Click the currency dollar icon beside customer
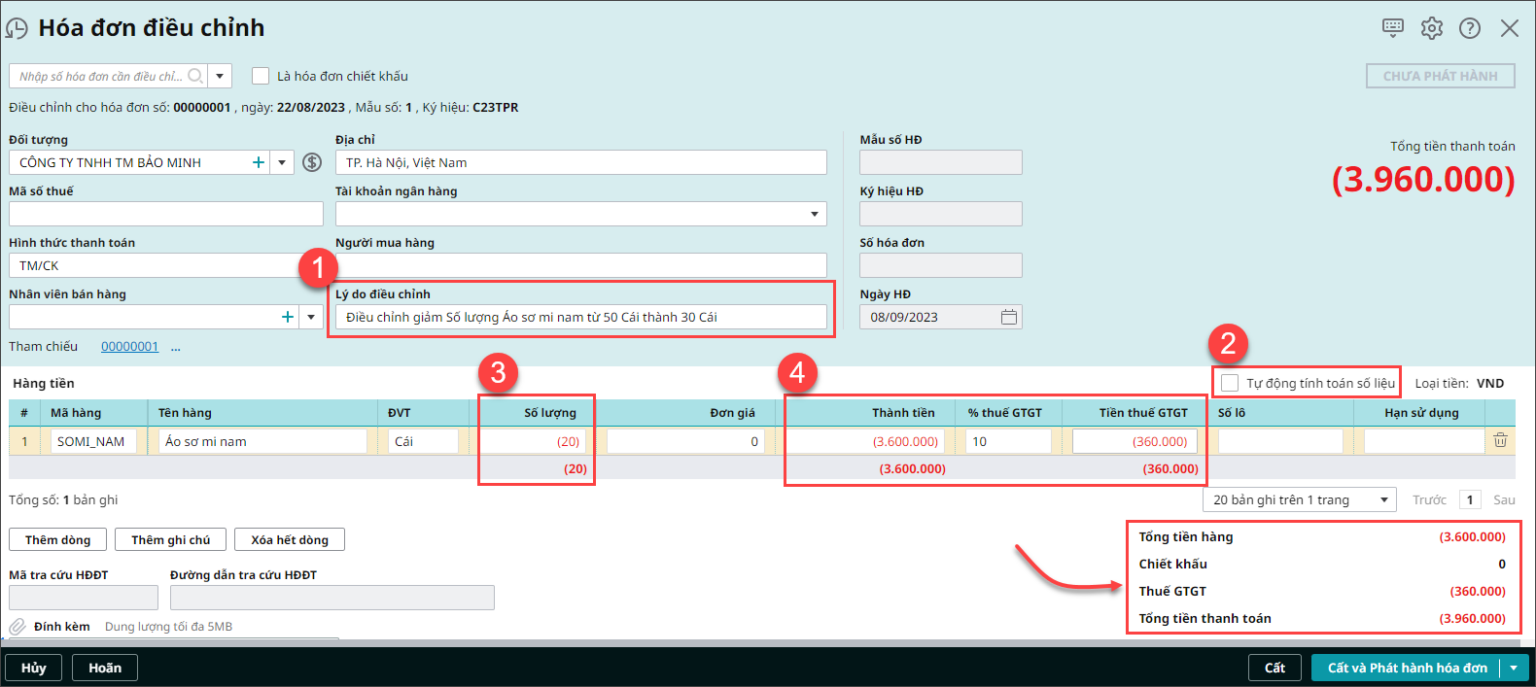Image resolution: width=1536 pixels, height=687 pixels. click(312, 162)
